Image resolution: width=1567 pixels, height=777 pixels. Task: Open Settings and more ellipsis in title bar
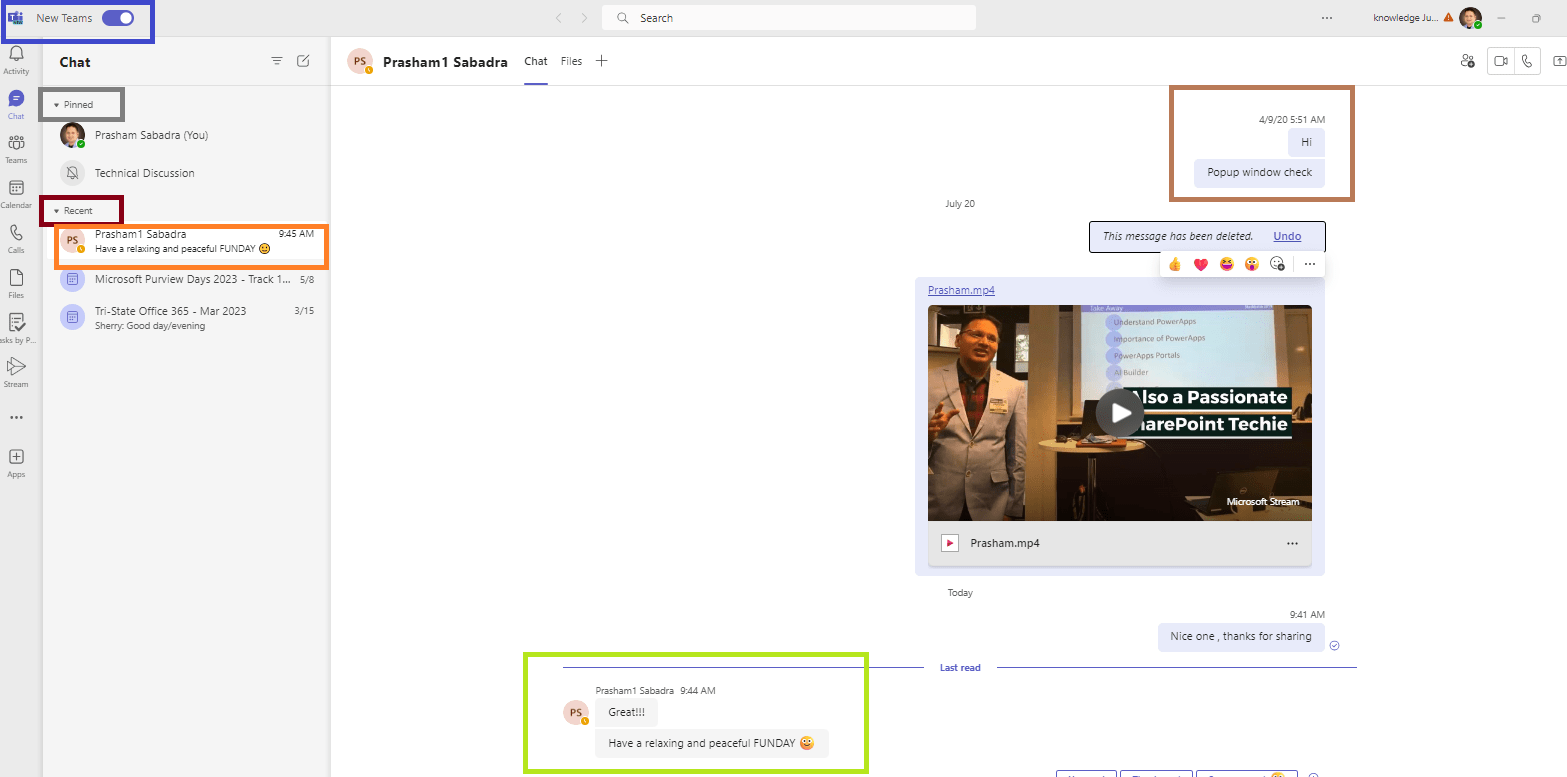pyautogui.click(x=1327, y=18)
